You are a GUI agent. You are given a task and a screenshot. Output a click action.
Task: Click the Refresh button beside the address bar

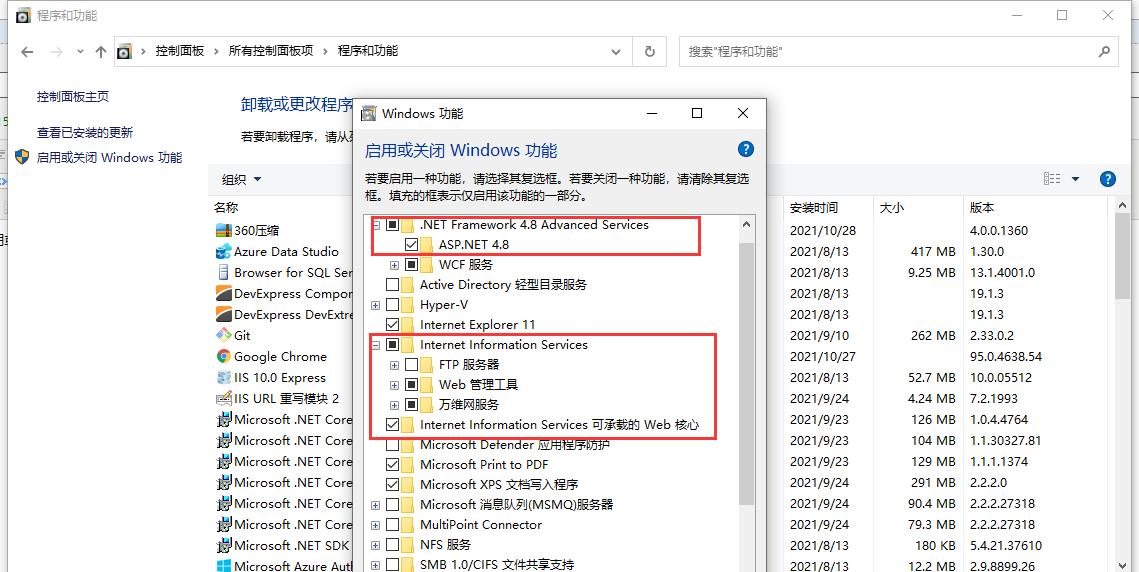(650, 52)
